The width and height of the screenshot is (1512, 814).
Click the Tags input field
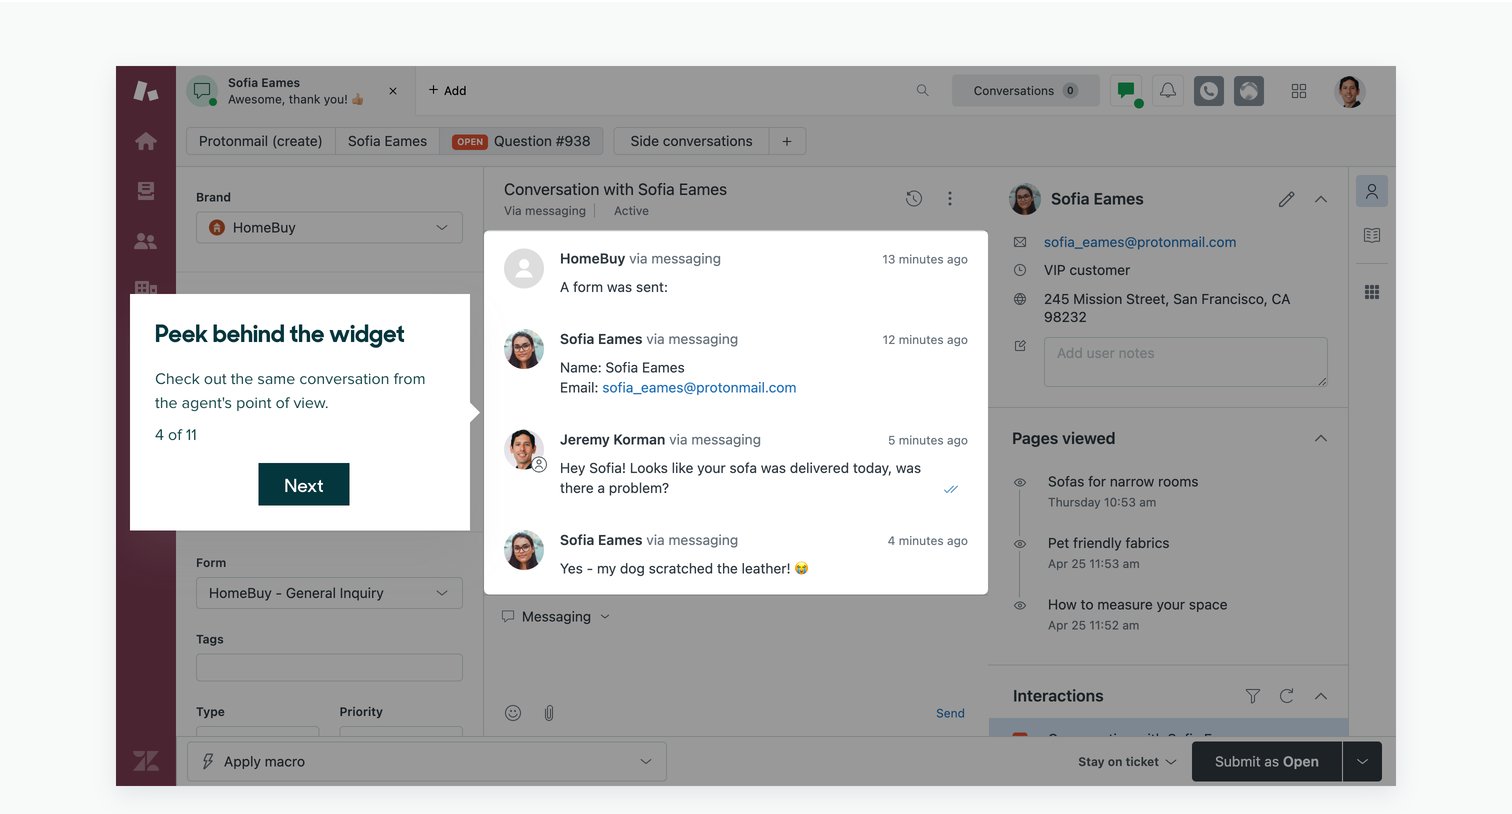(x=329, y=667)
